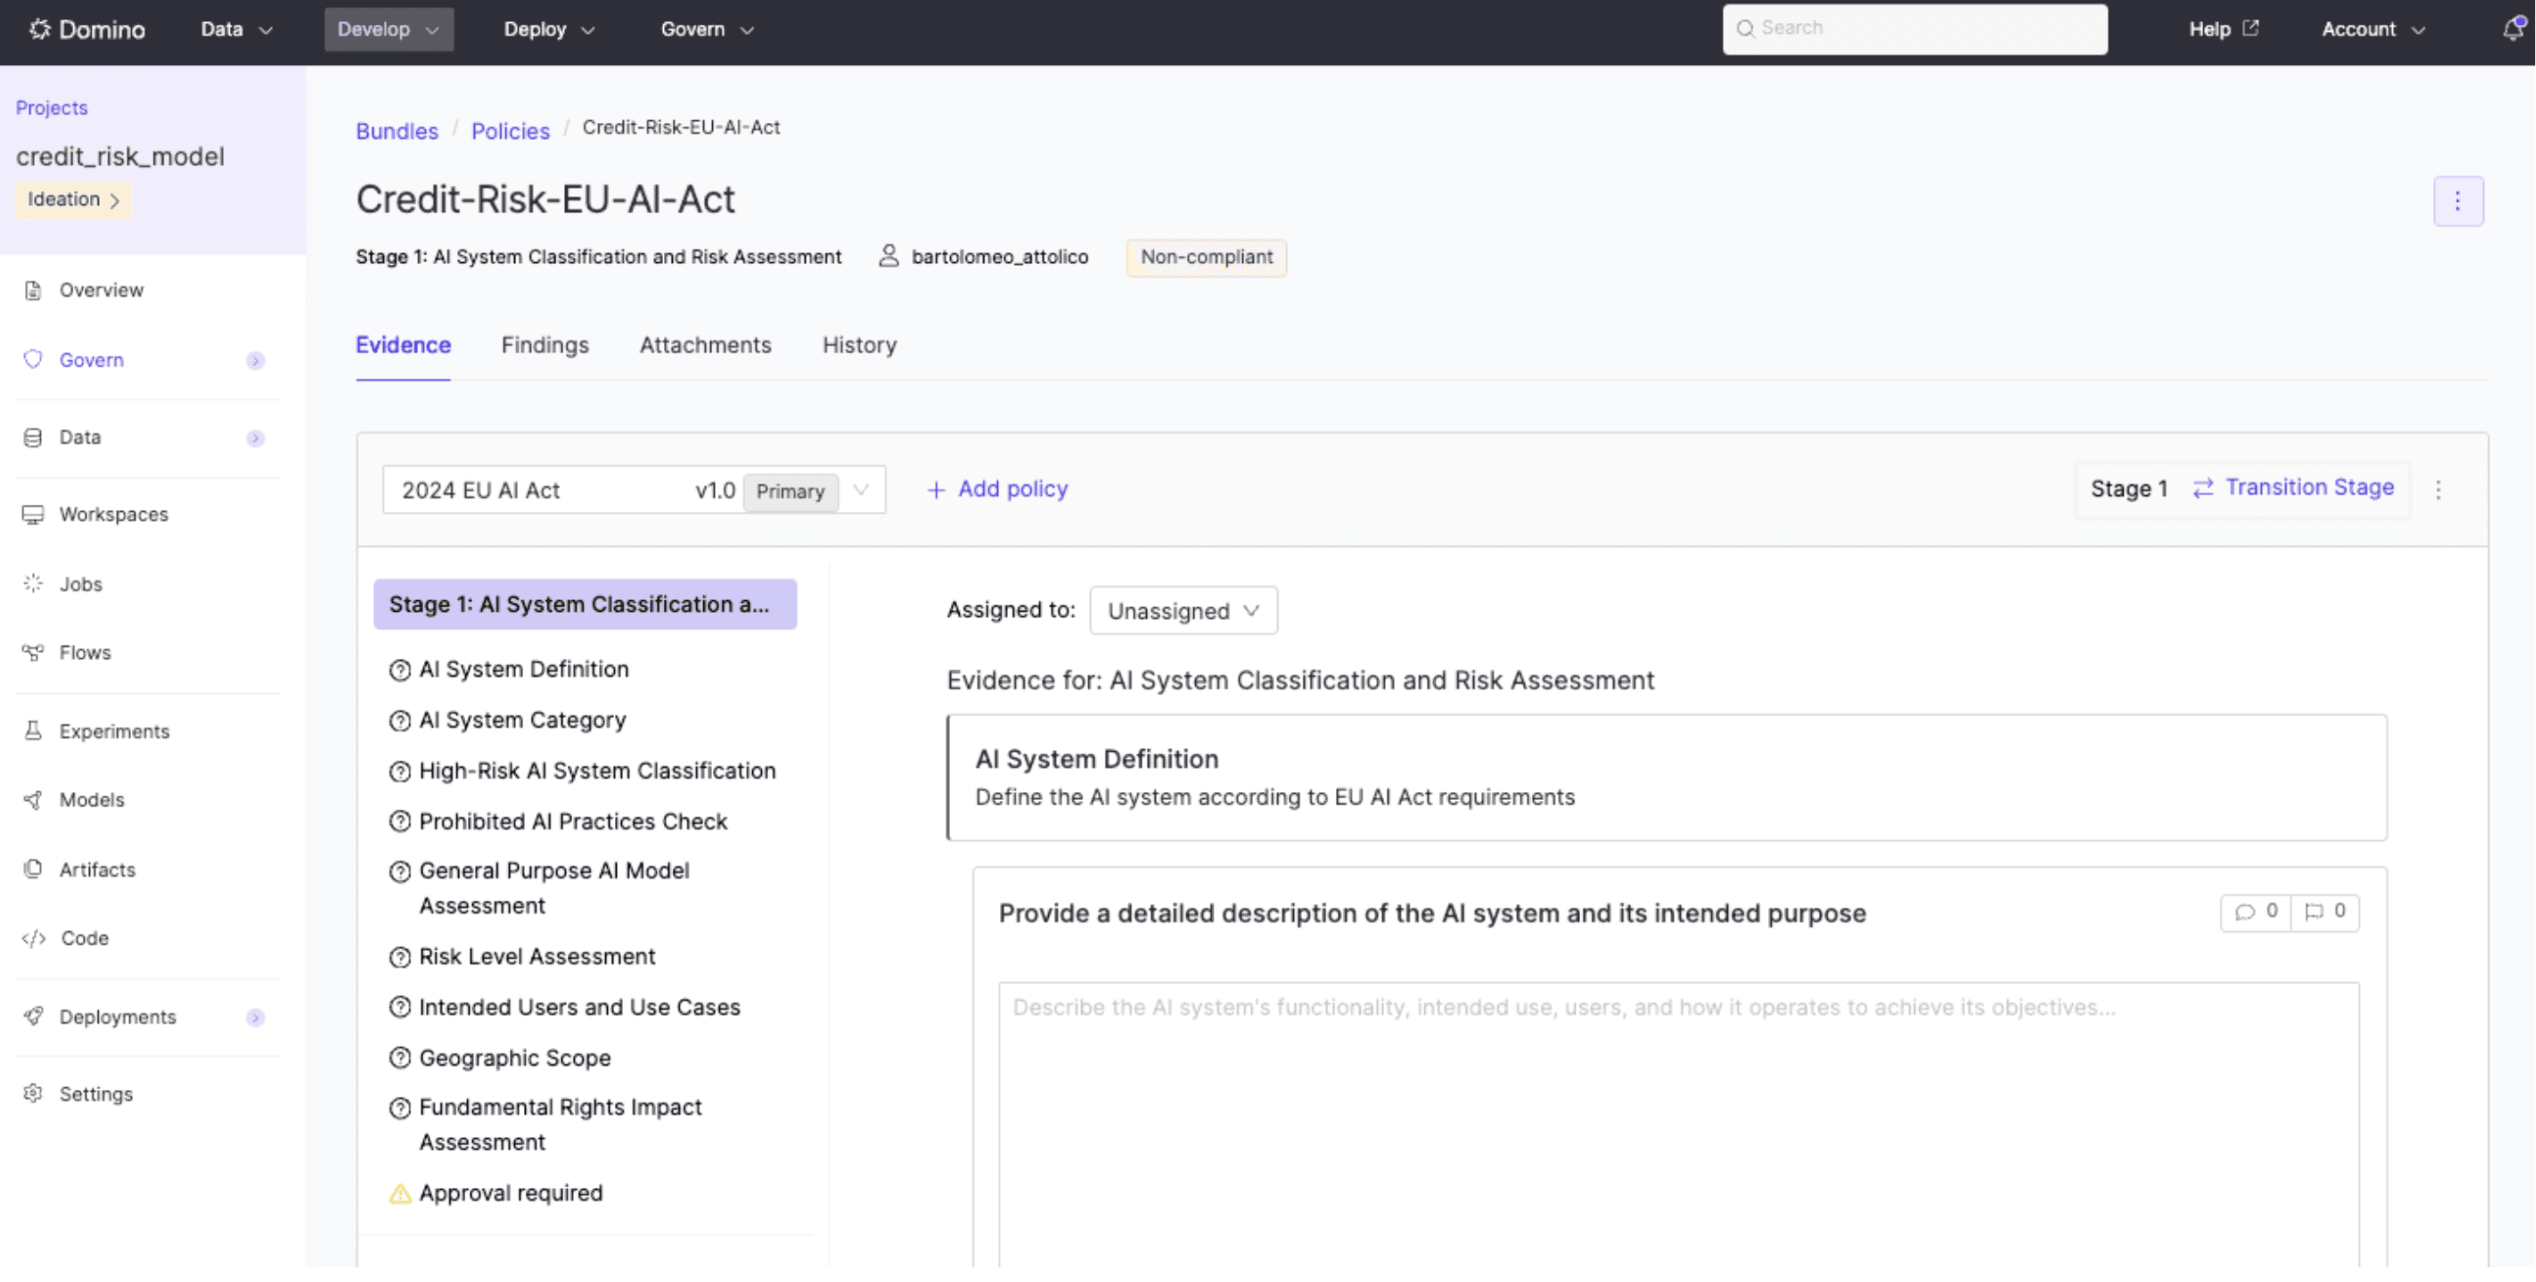Open the Develop top menu
2536x1282 pixels.
(x=388, y=29)
